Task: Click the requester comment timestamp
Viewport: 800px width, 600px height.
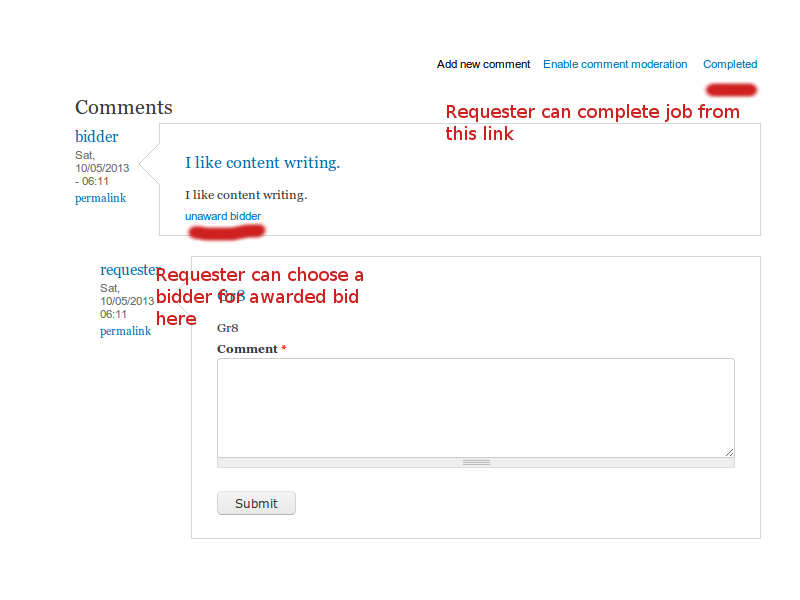Action: coord(127,299)
